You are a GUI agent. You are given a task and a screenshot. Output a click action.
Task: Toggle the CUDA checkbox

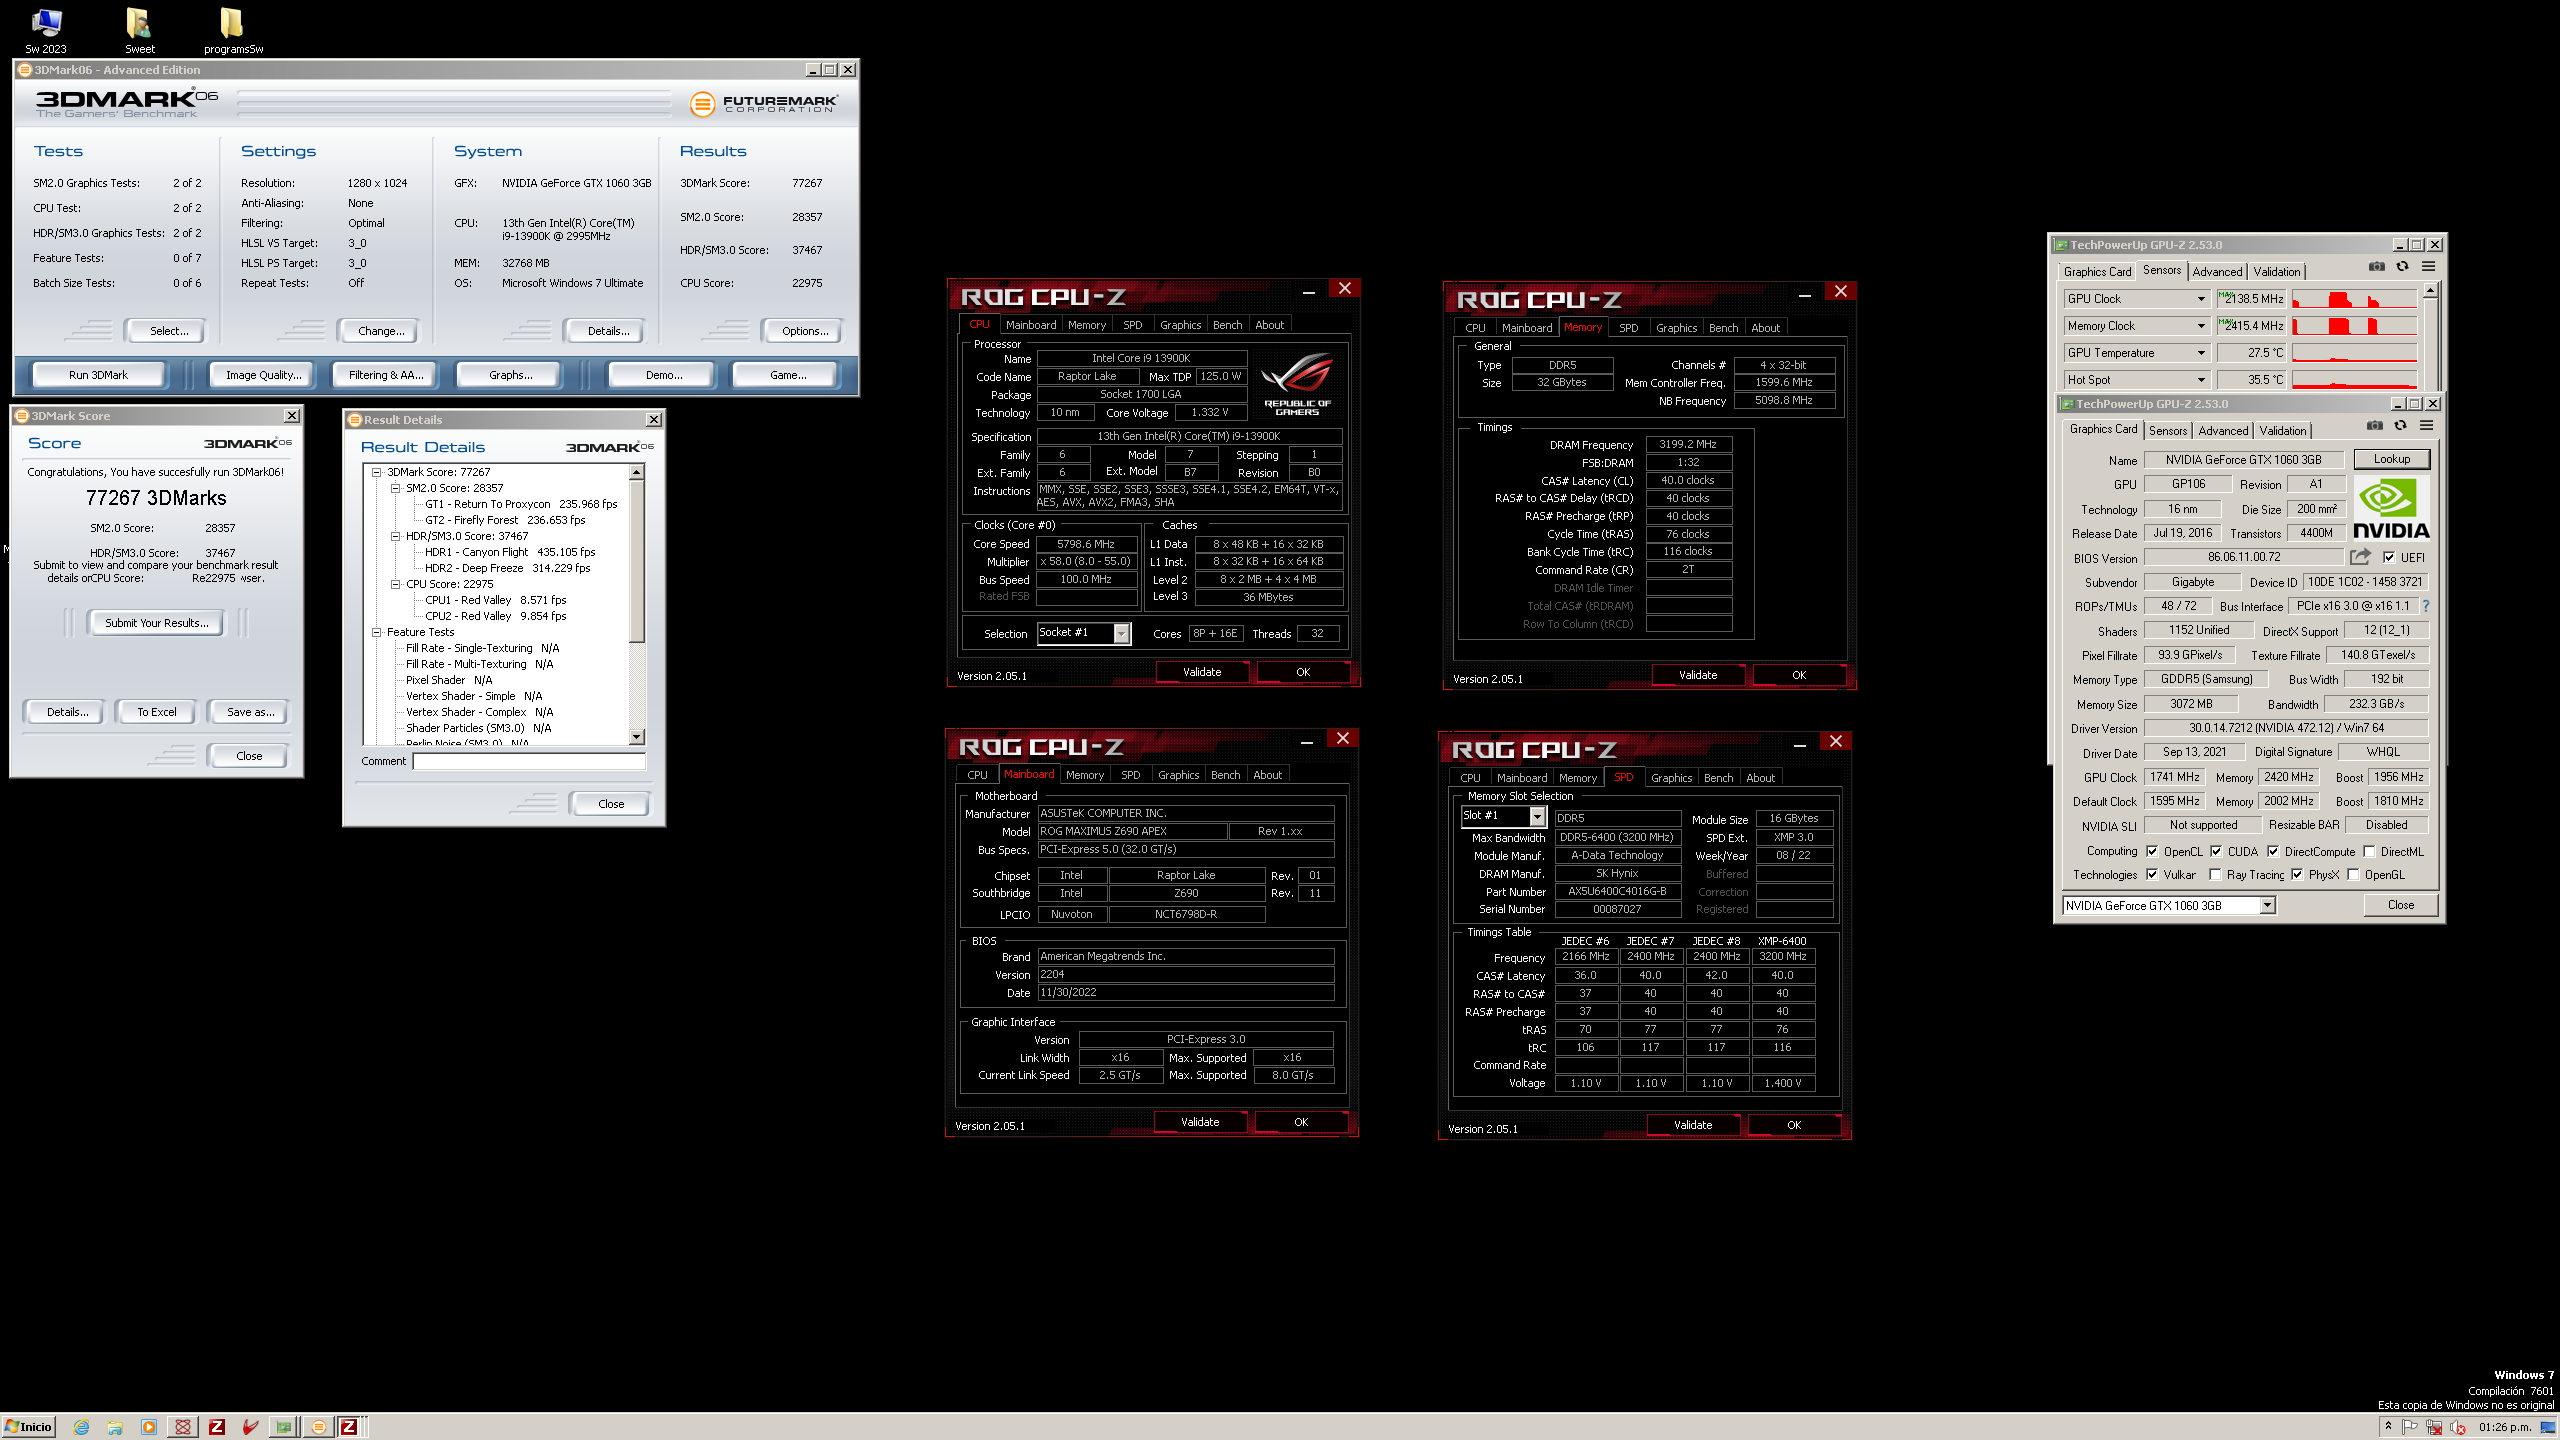click(x=2216, y=852)
